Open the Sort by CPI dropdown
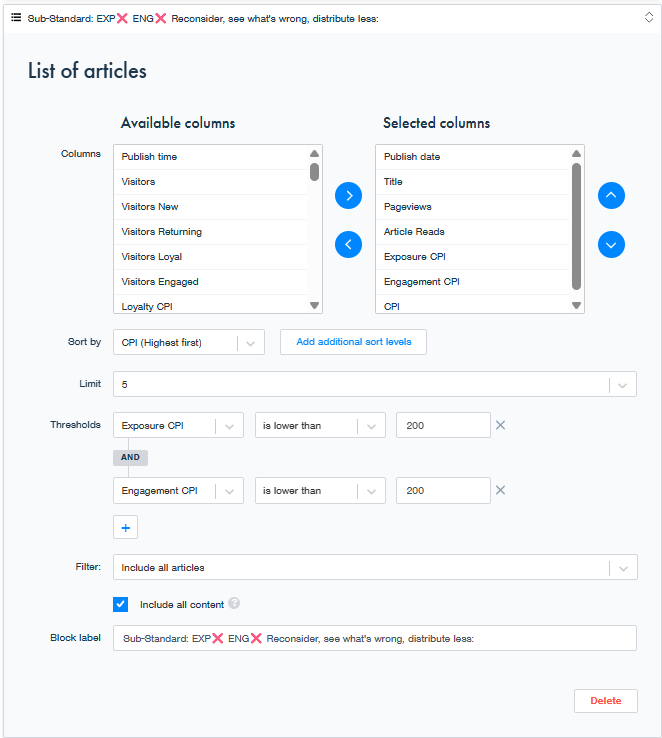Viewport: 662px width, 738px height. [x=189, y=342]
